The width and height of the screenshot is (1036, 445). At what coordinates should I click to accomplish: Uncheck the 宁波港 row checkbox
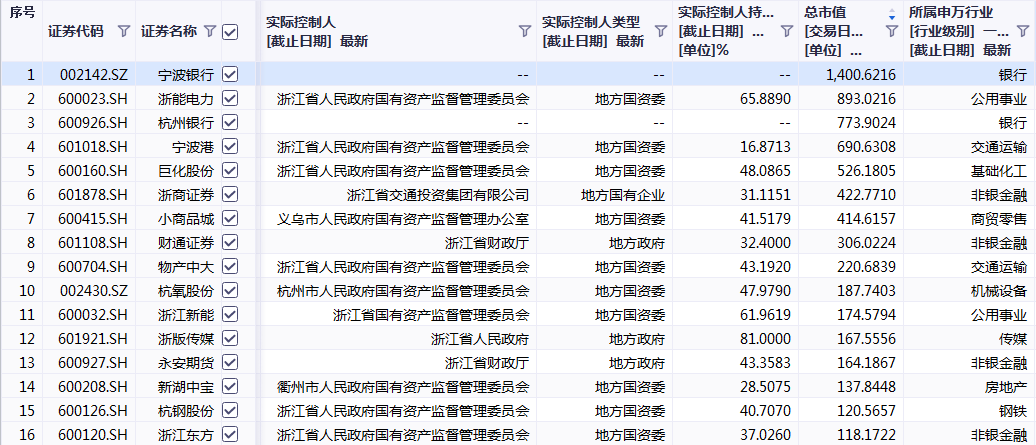click(x=230, y=146)
